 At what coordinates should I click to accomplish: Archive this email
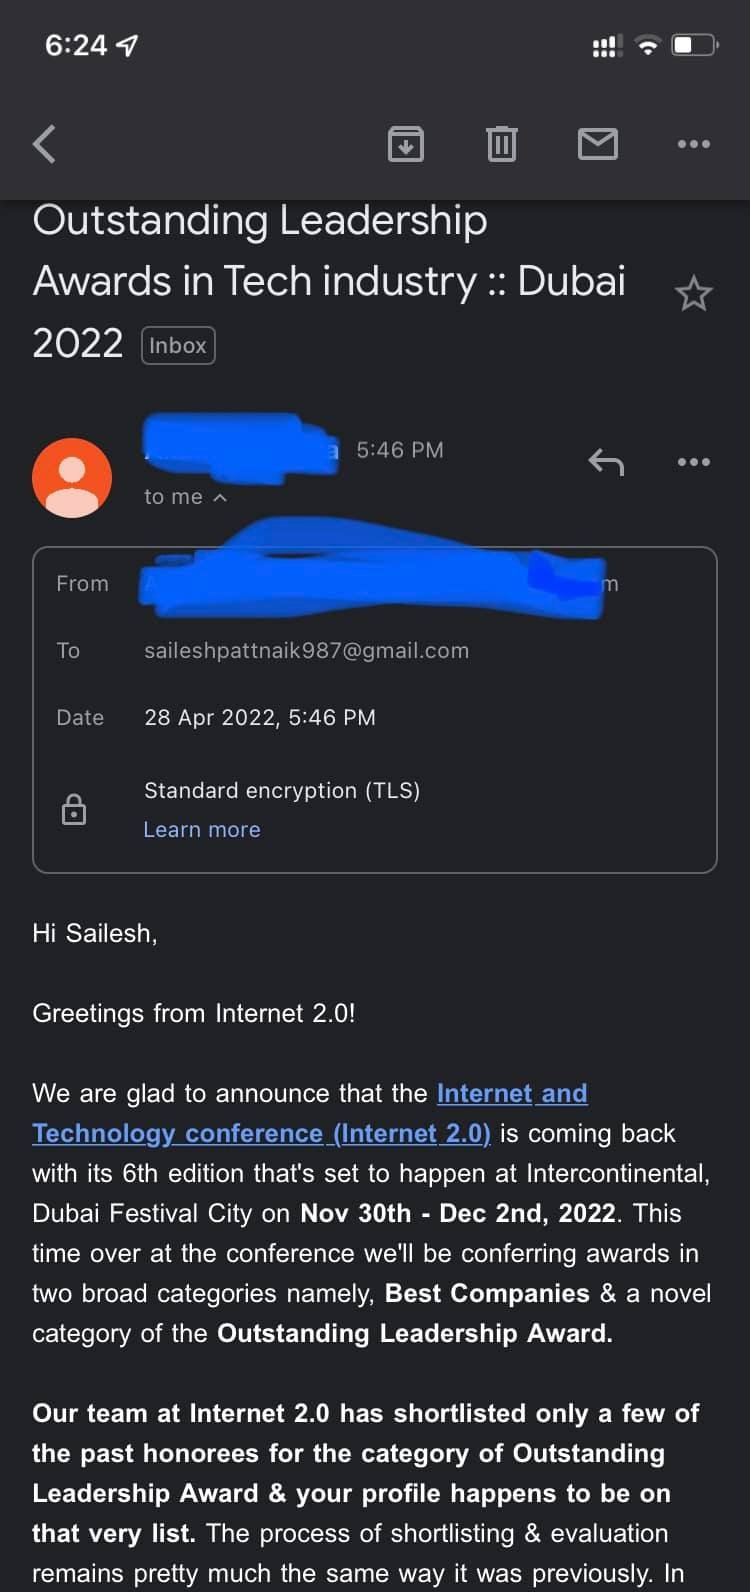pyautogui.click(x=405, y=144)
